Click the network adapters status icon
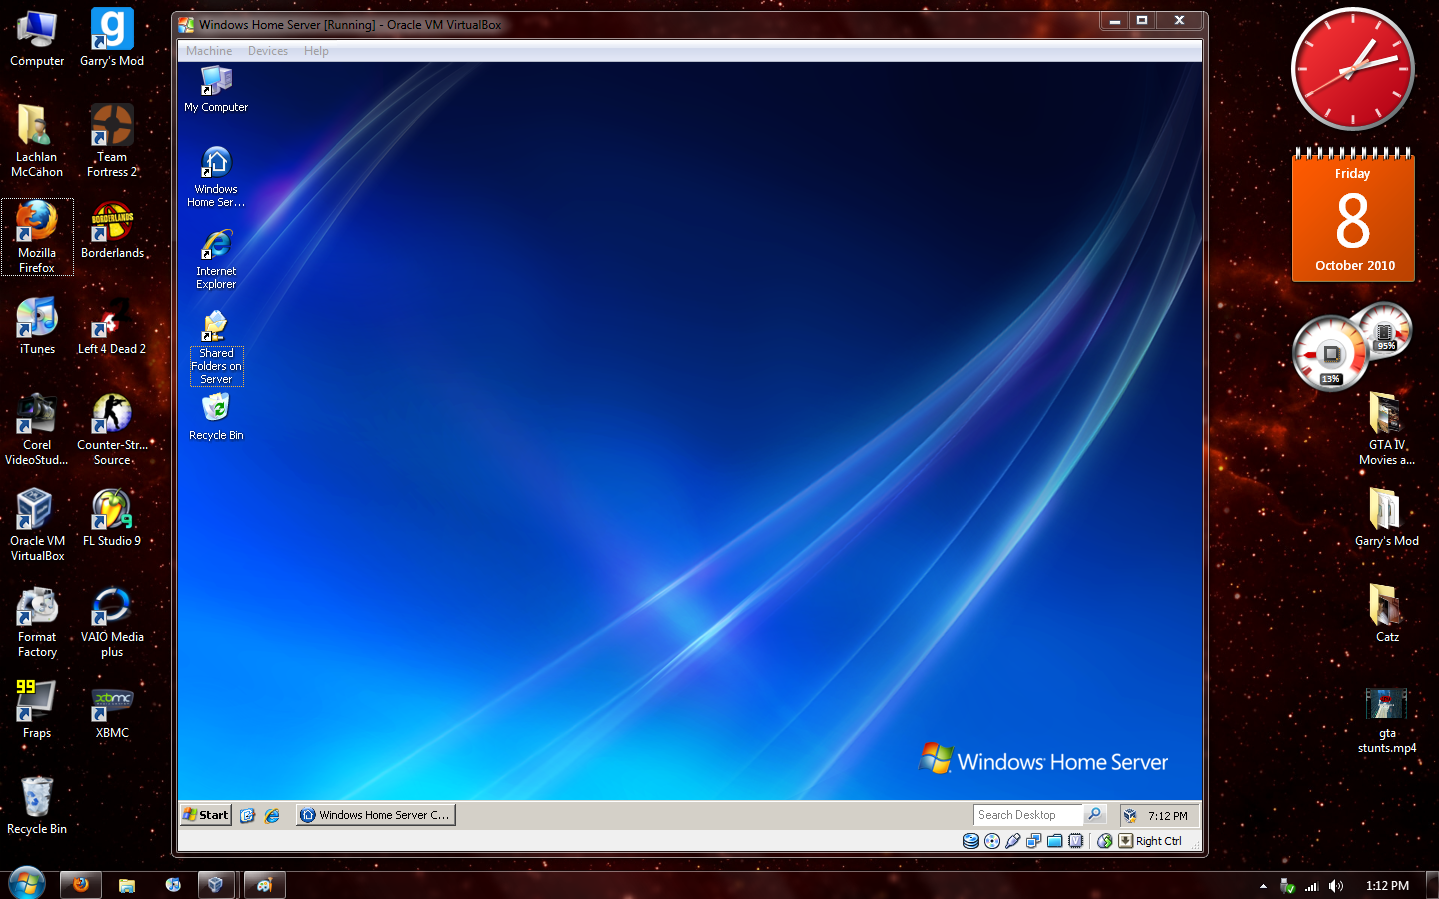This screenshot has height=899, width=1439. tap(1033, 841)
